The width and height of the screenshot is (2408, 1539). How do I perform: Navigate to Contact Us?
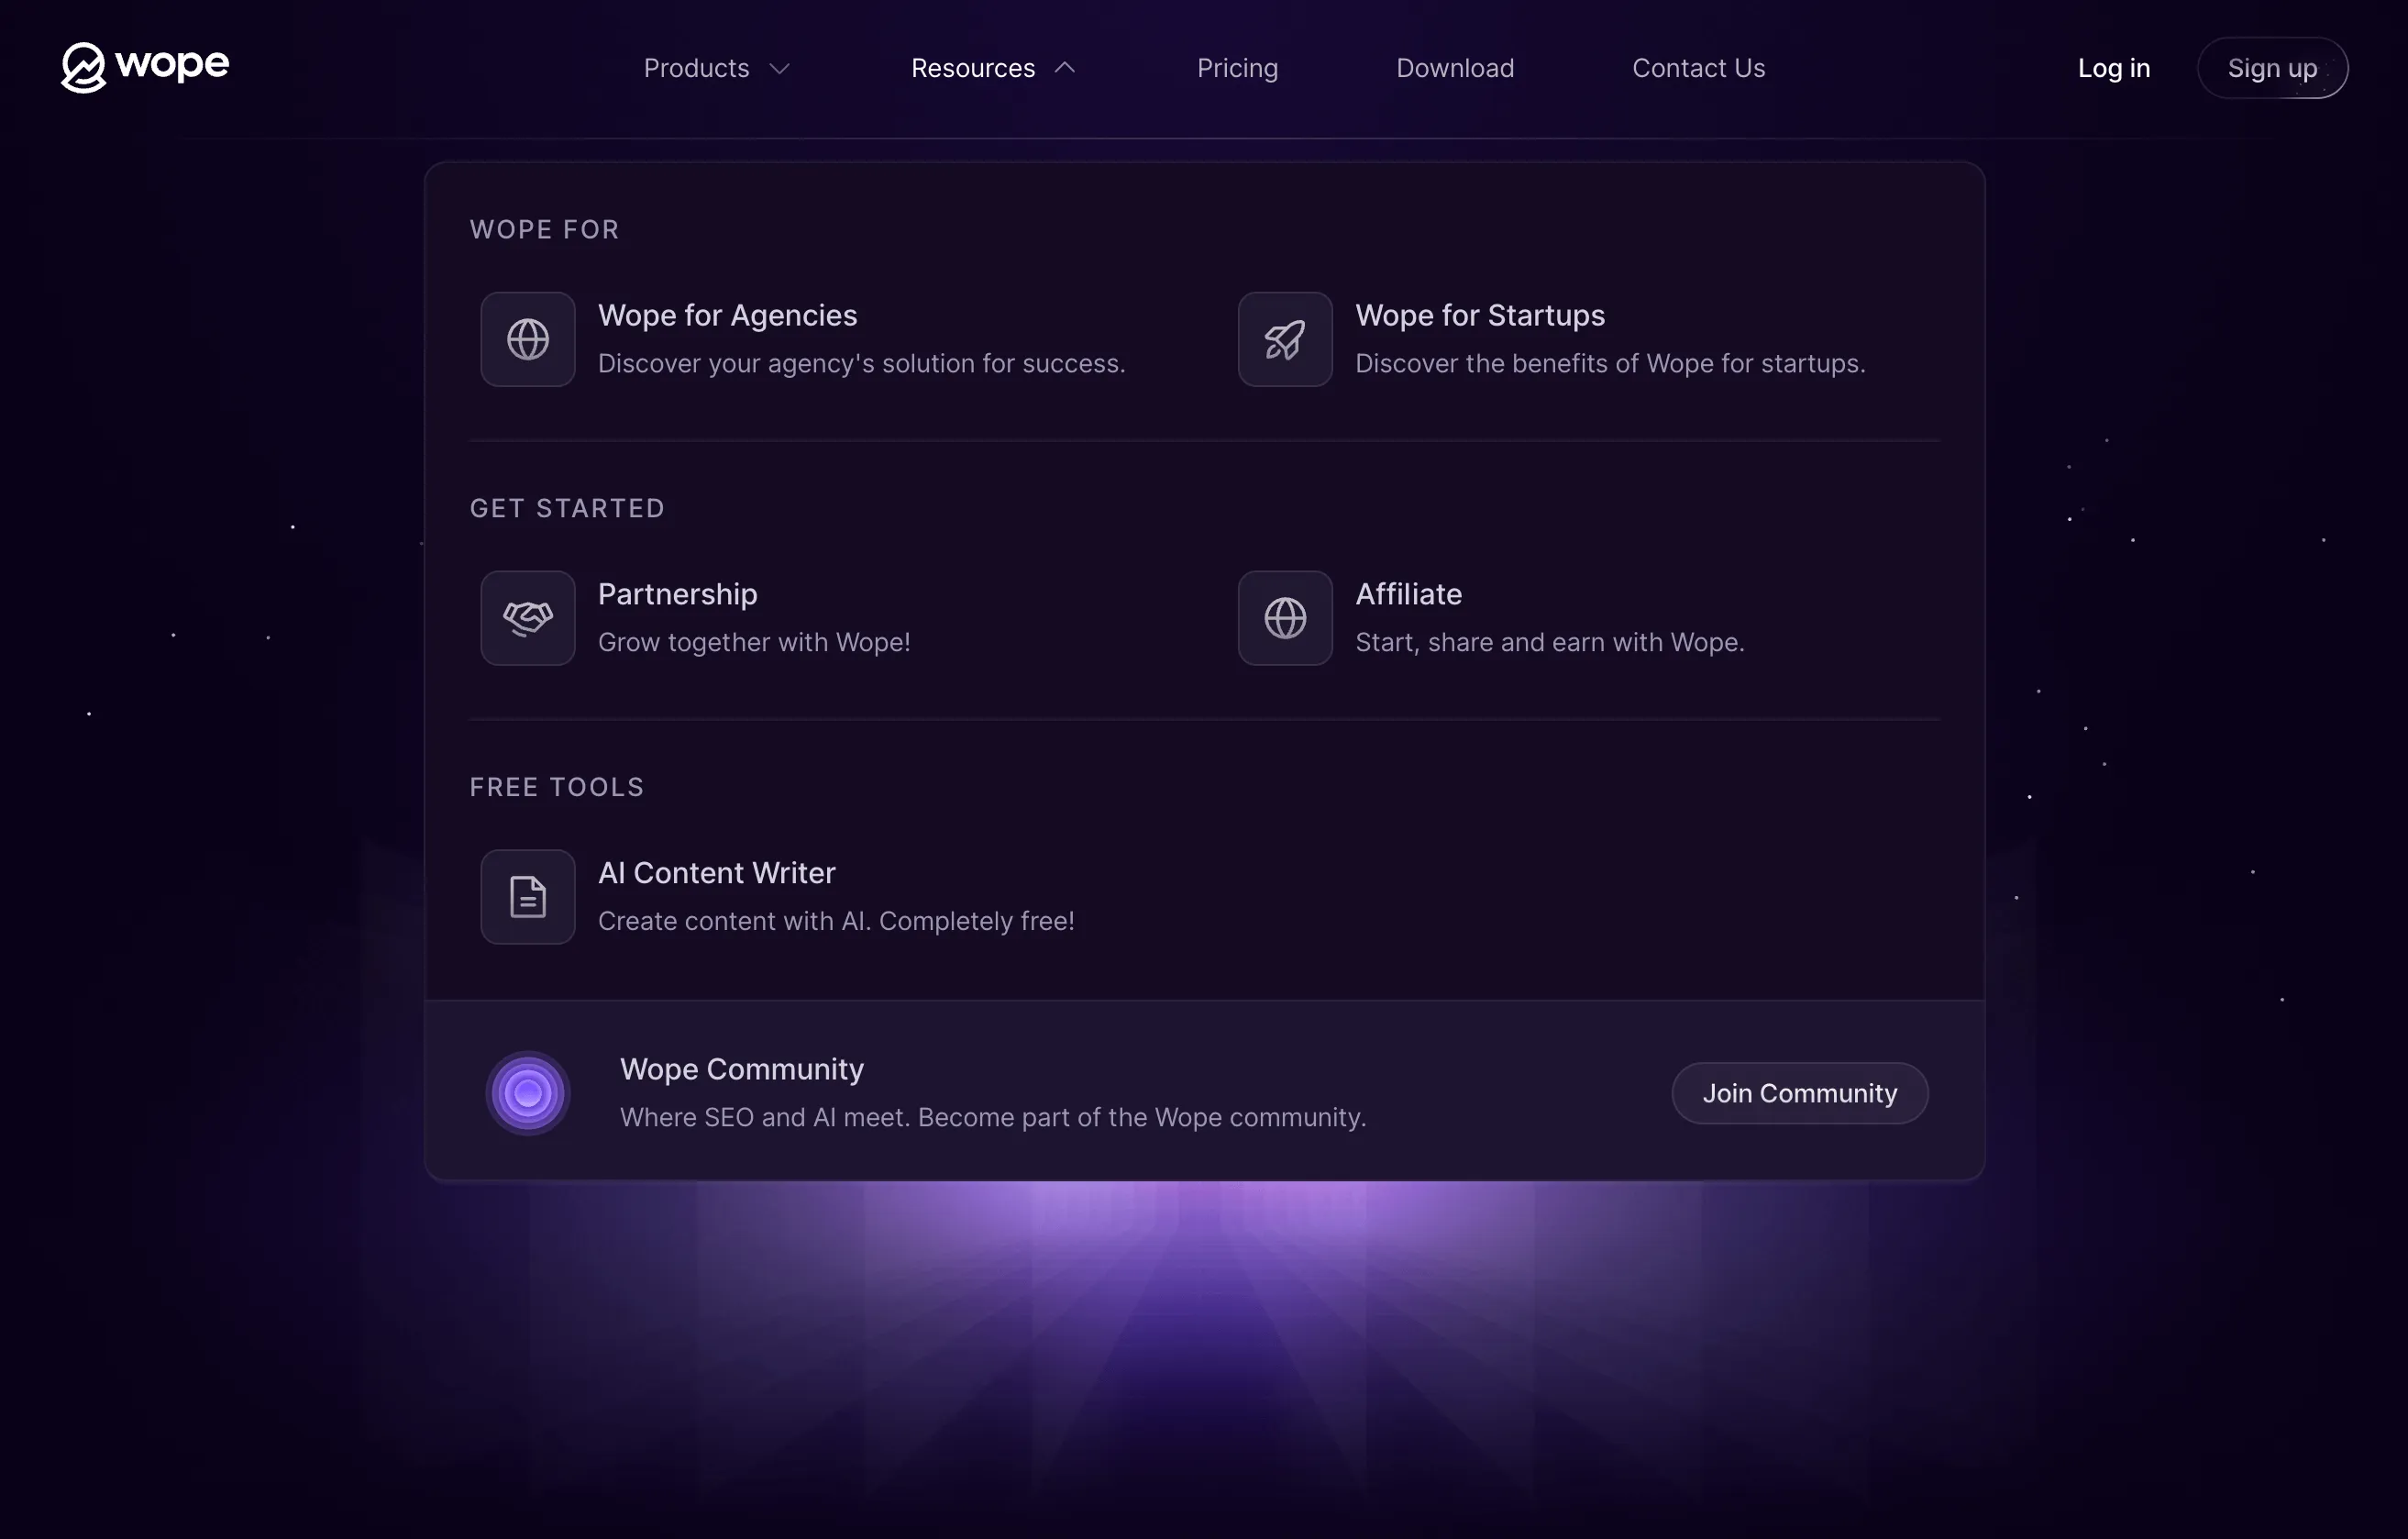pos(1698,68)
